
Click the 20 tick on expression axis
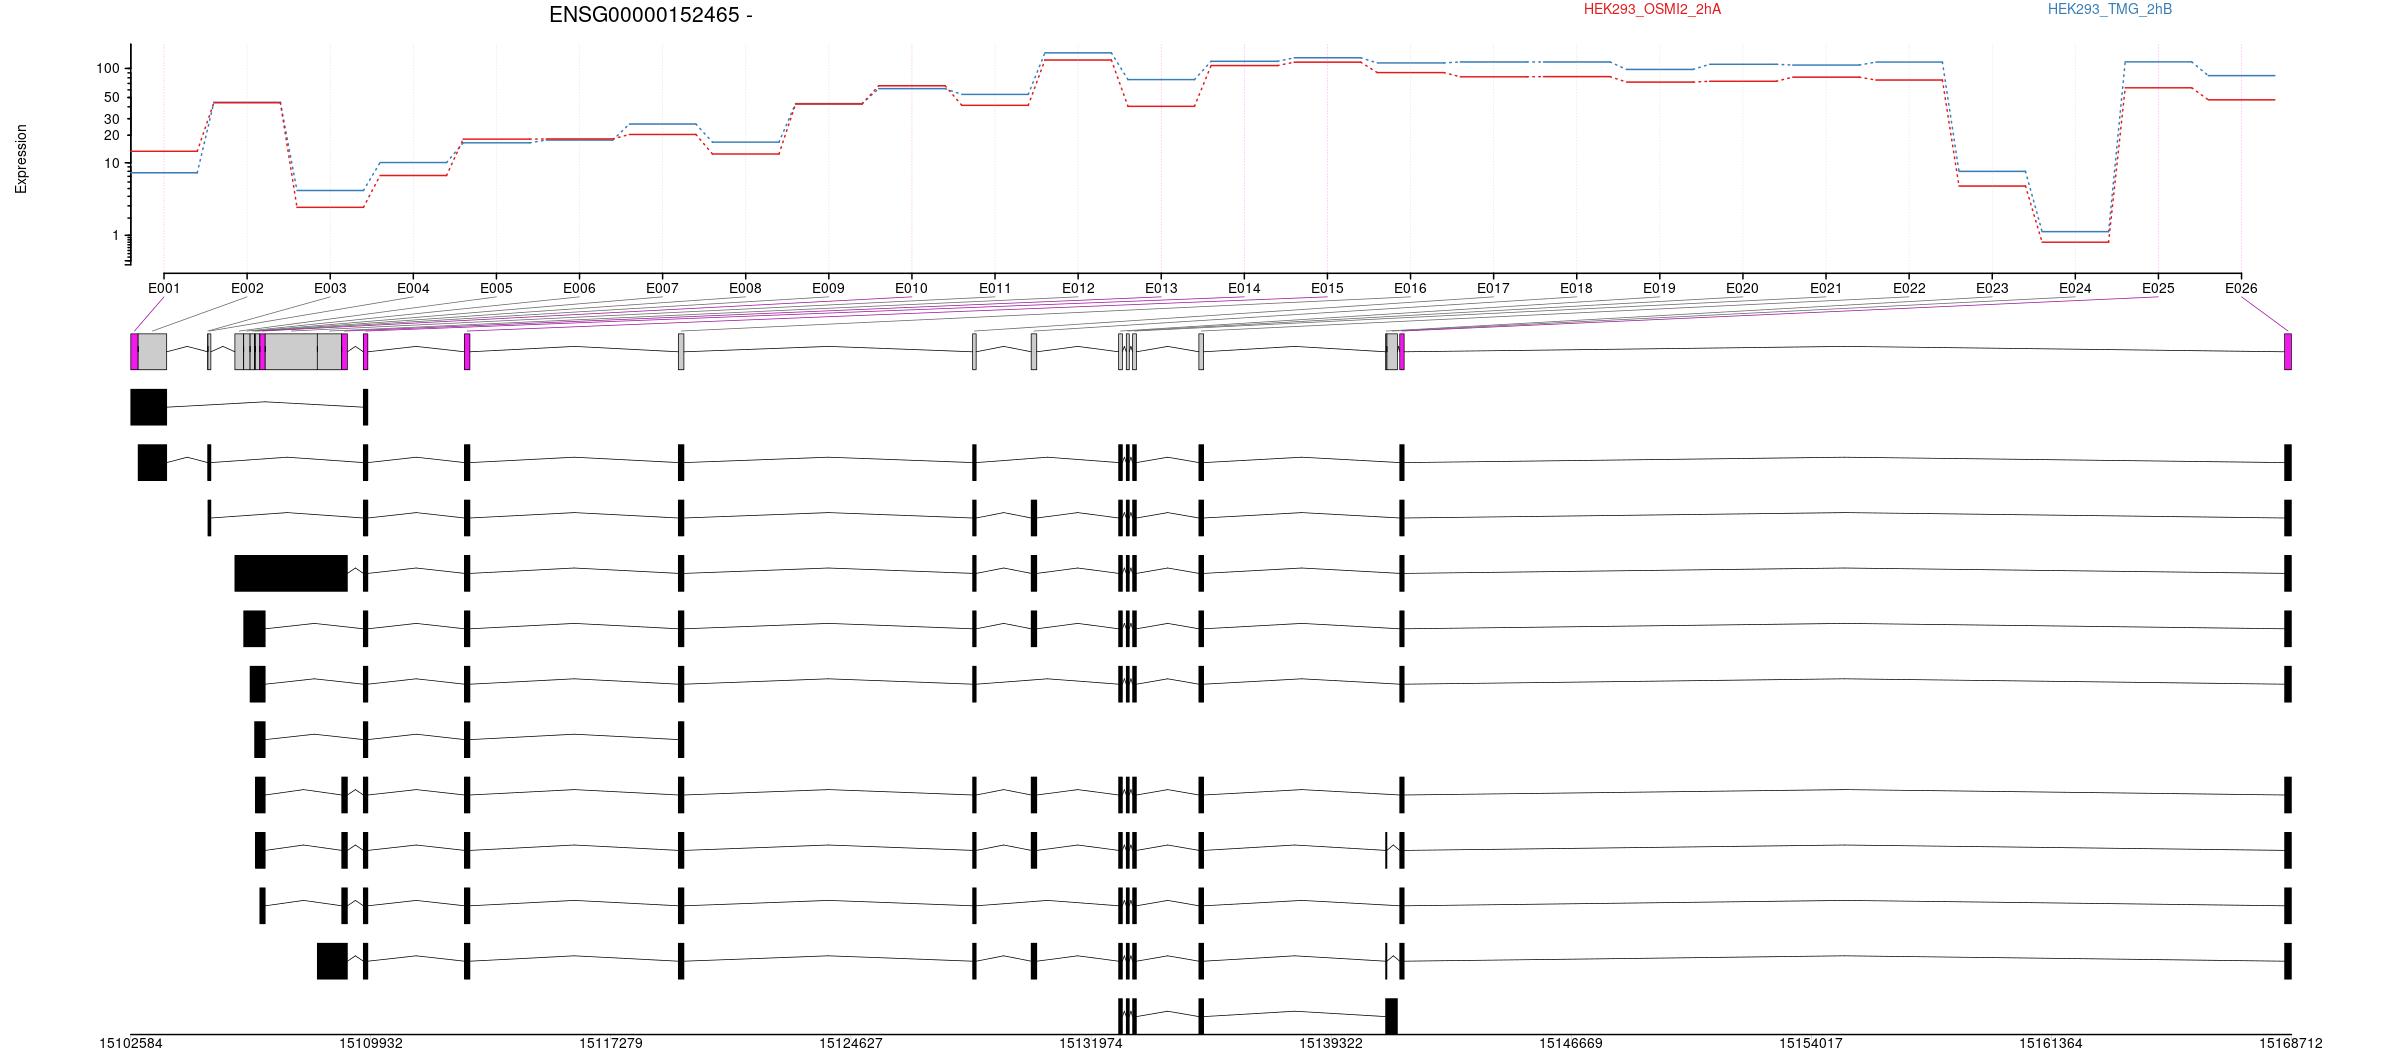coord(112,136)
